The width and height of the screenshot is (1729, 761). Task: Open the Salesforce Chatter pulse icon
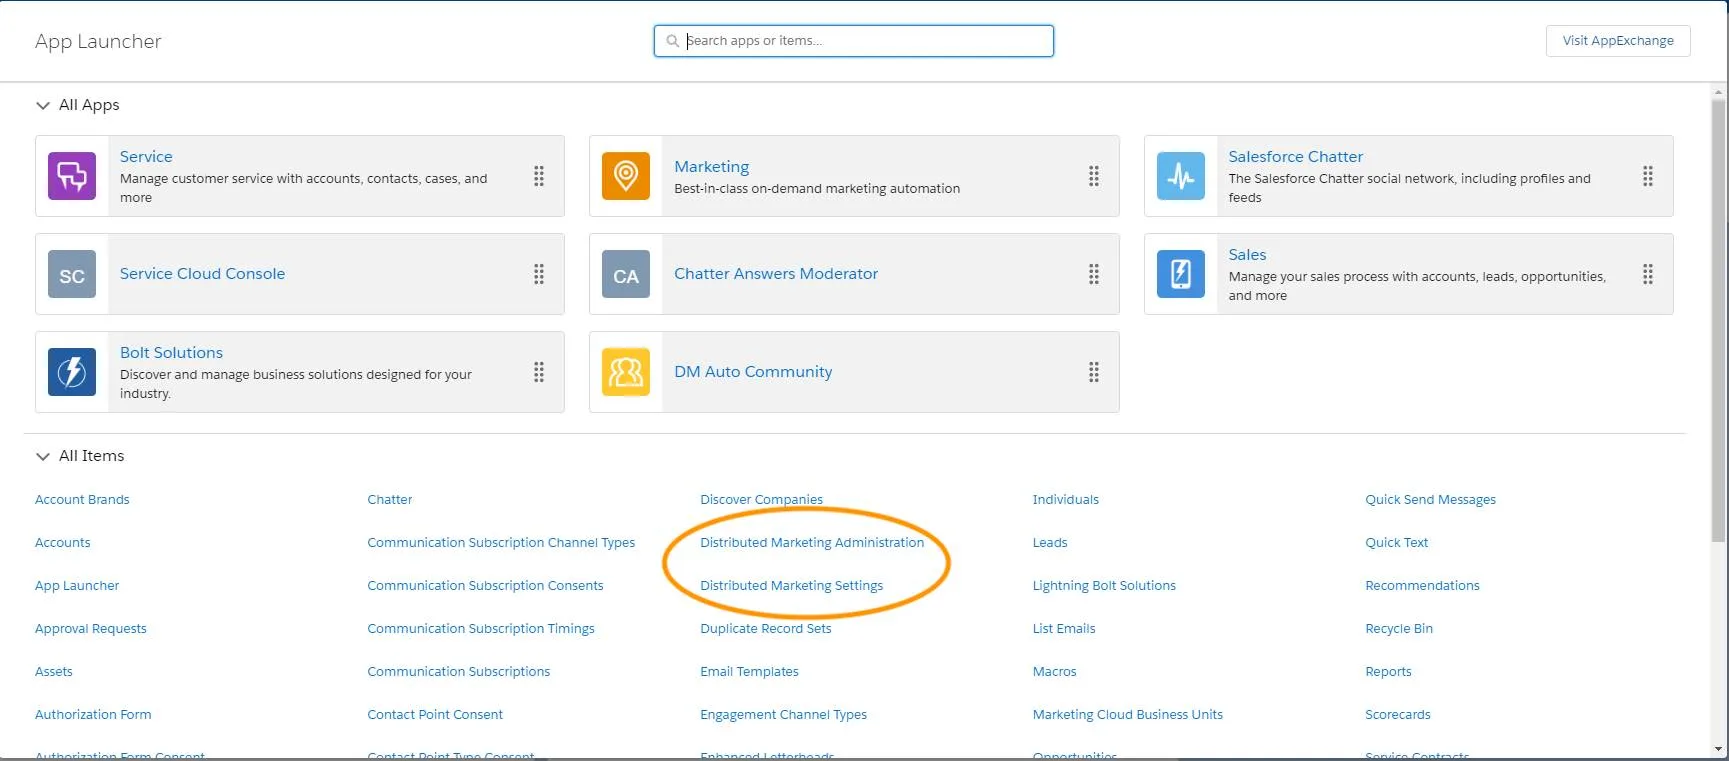click(1181, 176)
